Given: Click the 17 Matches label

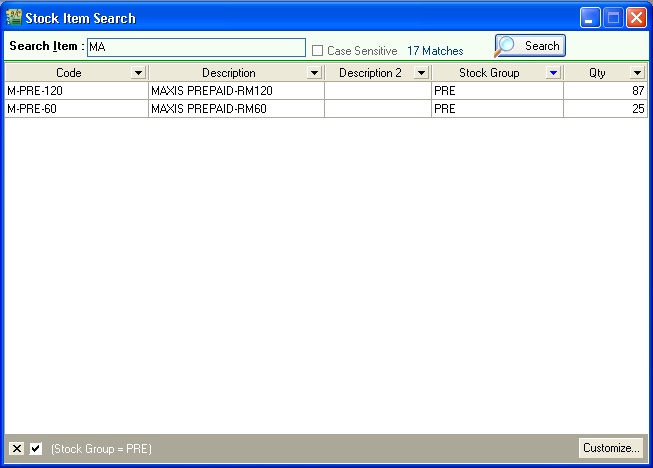Looking at the screenshot, I should click(435, 51).
